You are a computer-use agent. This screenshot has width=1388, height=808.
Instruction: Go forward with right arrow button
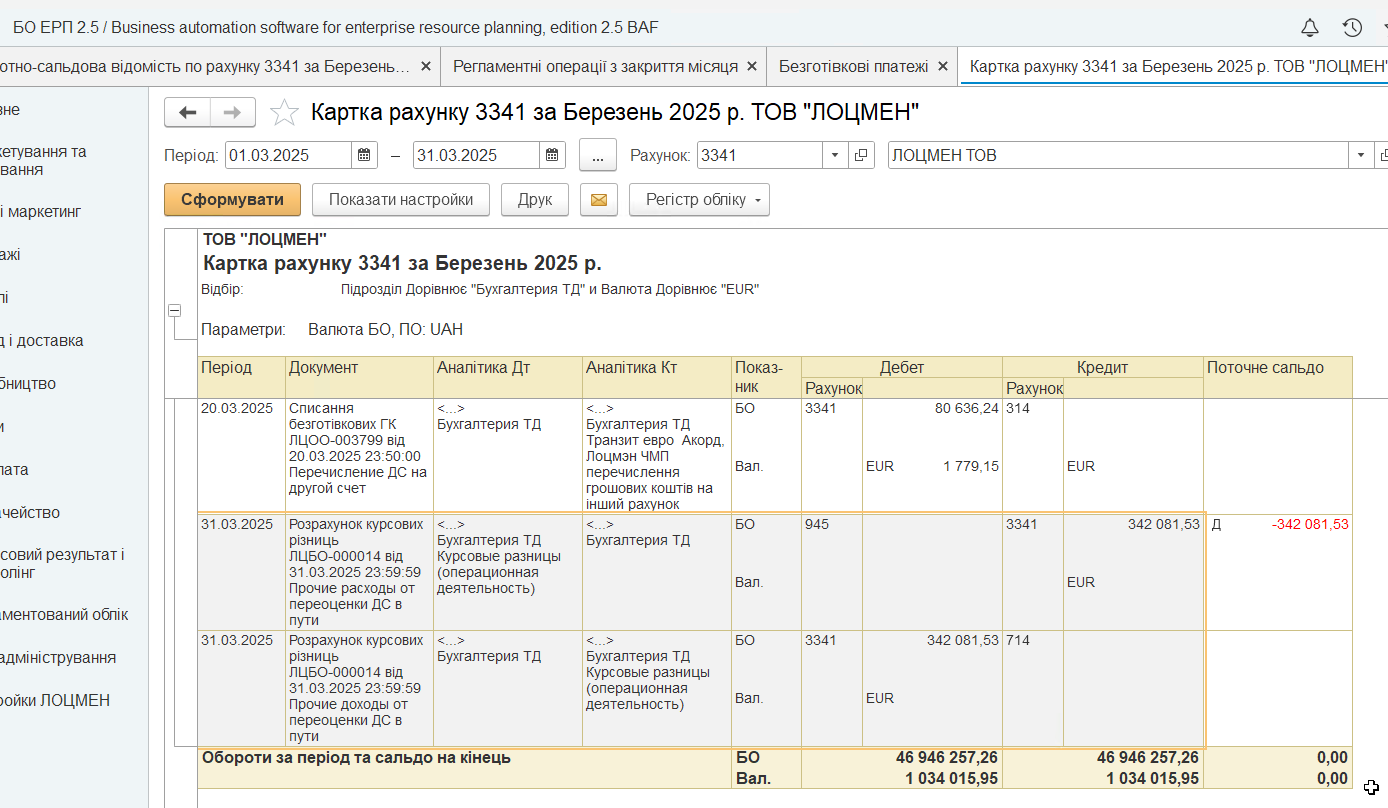[233, 113]
